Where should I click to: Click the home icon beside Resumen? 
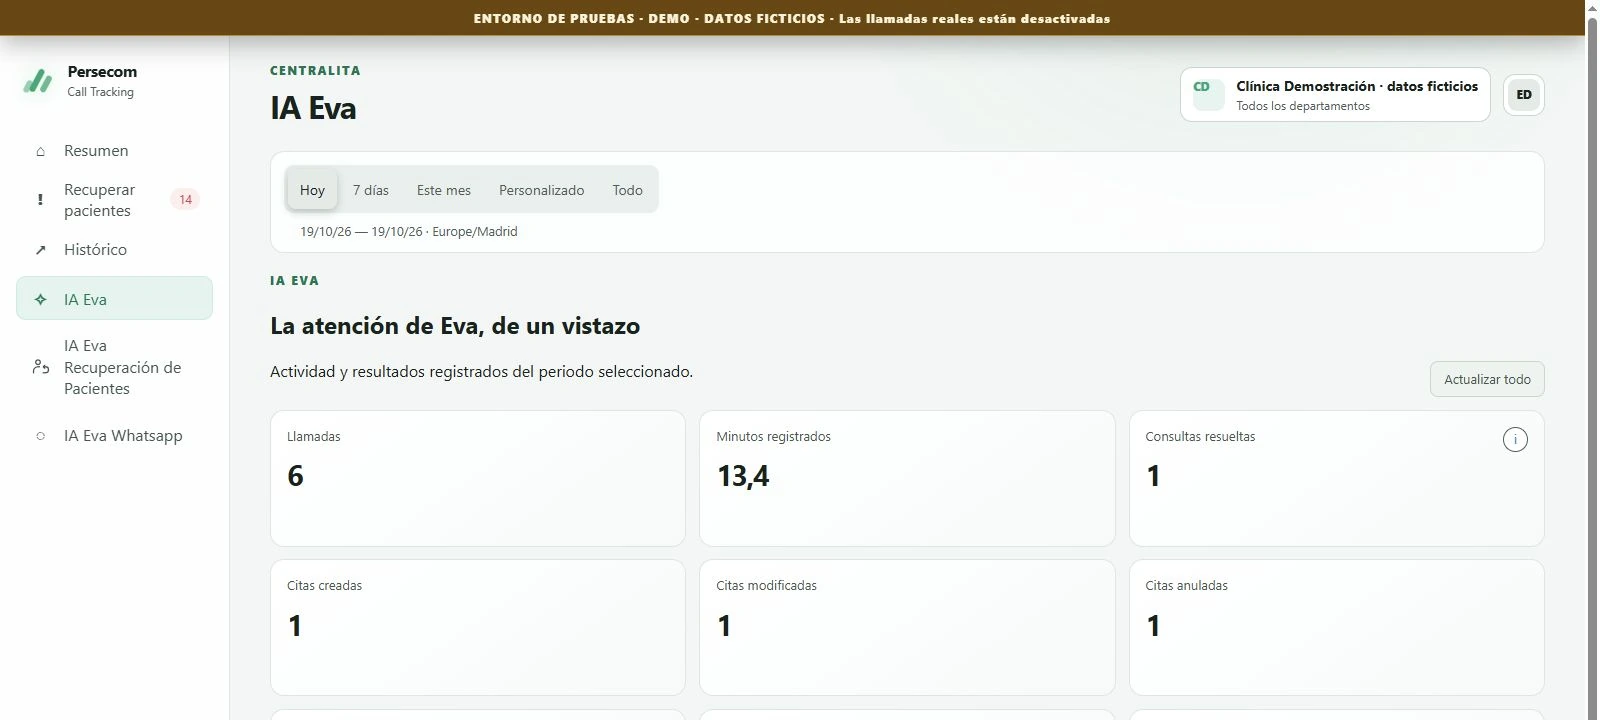(40, 152)
